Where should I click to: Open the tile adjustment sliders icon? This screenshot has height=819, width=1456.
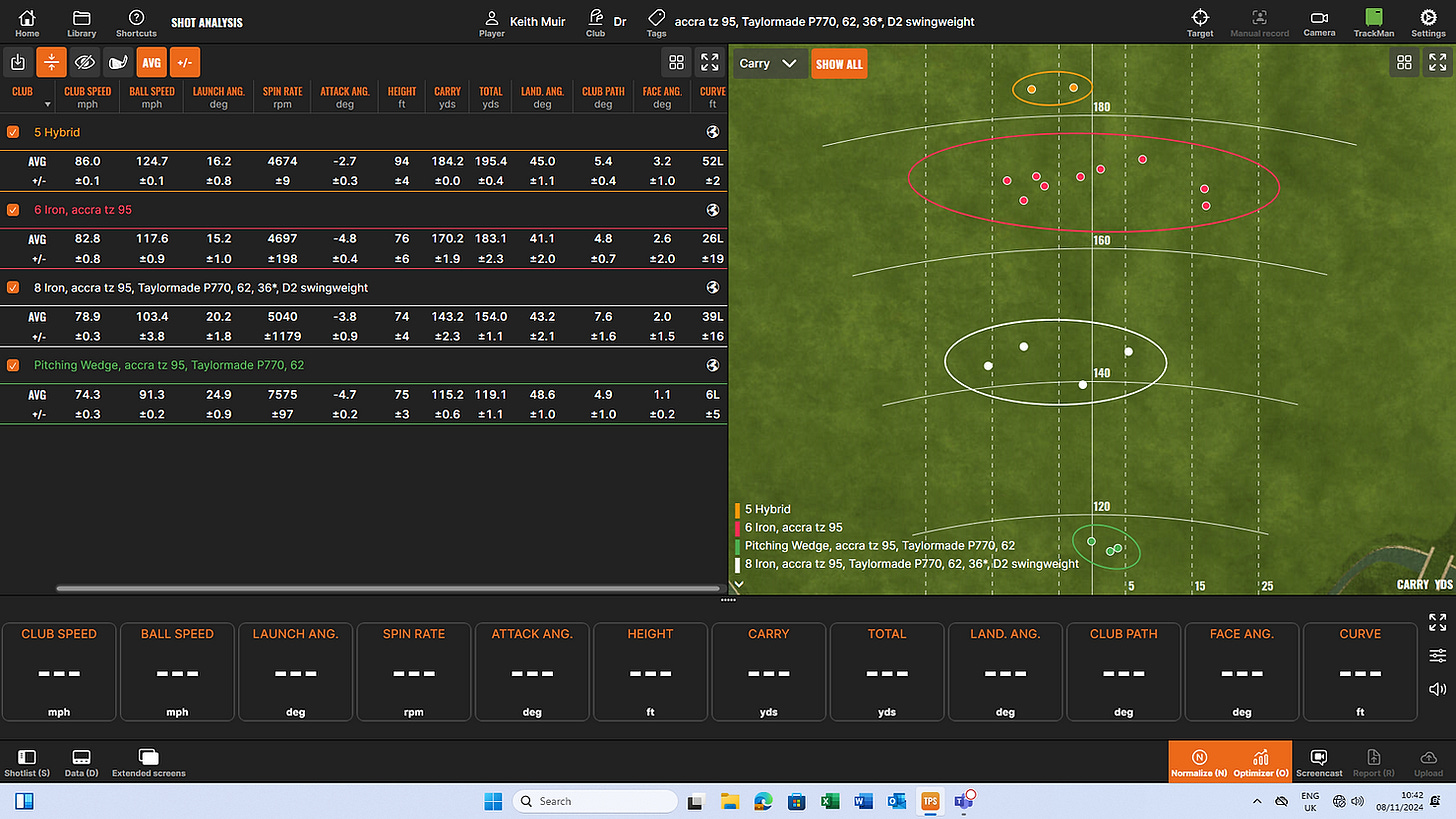point(1438,656)
